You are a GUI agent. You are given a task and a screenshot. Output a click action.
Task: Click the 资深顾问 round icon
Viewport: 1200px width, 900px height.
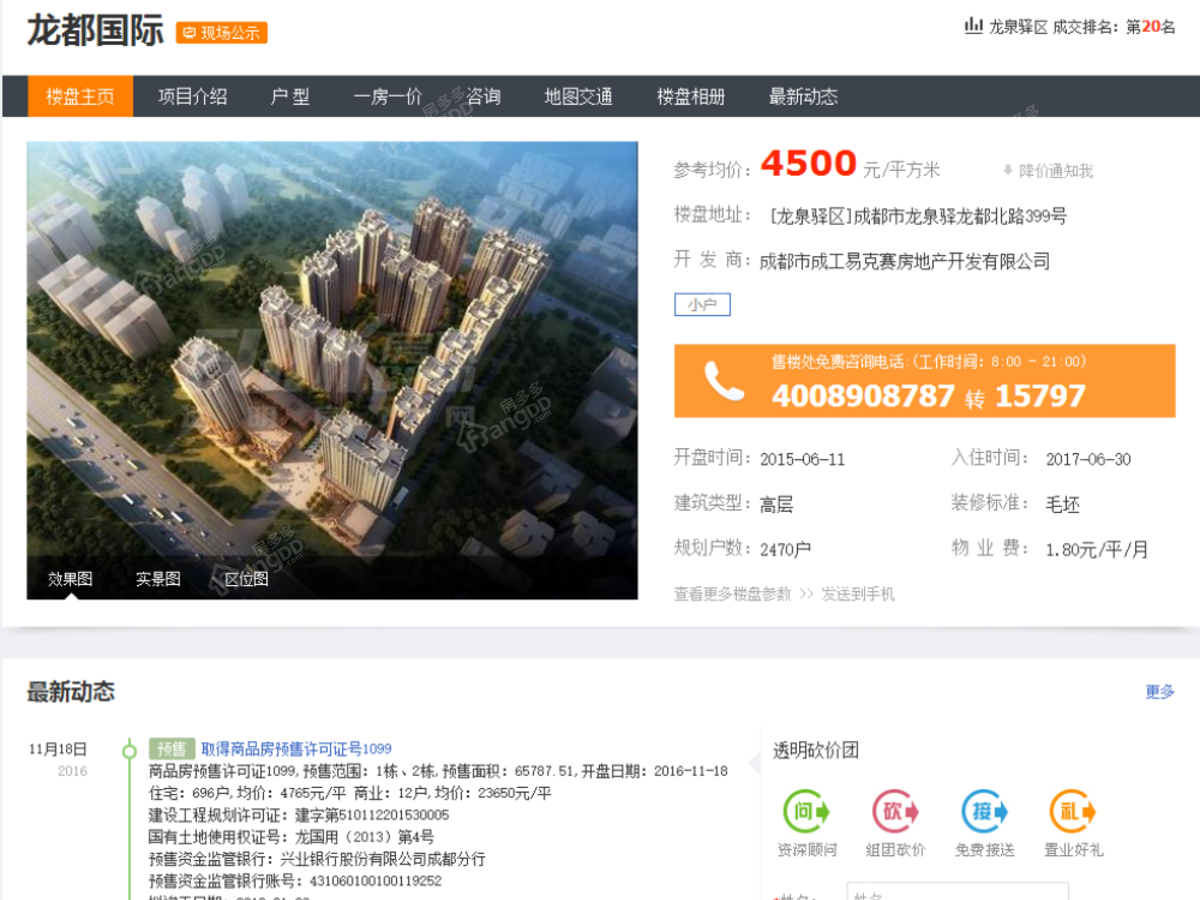coord(807,811)
